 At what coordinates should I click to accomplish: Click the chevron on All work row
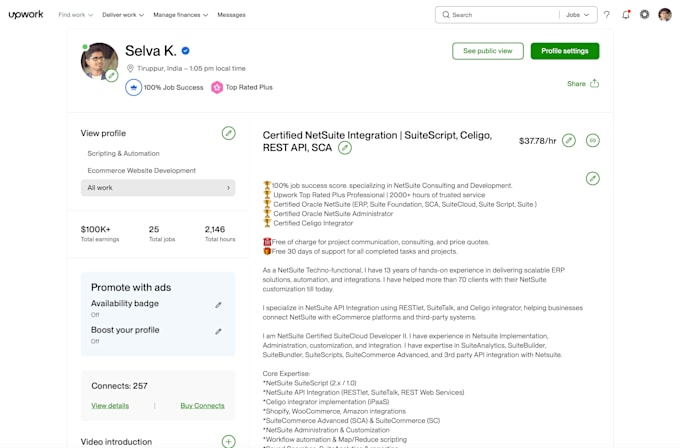coord(229,188)
